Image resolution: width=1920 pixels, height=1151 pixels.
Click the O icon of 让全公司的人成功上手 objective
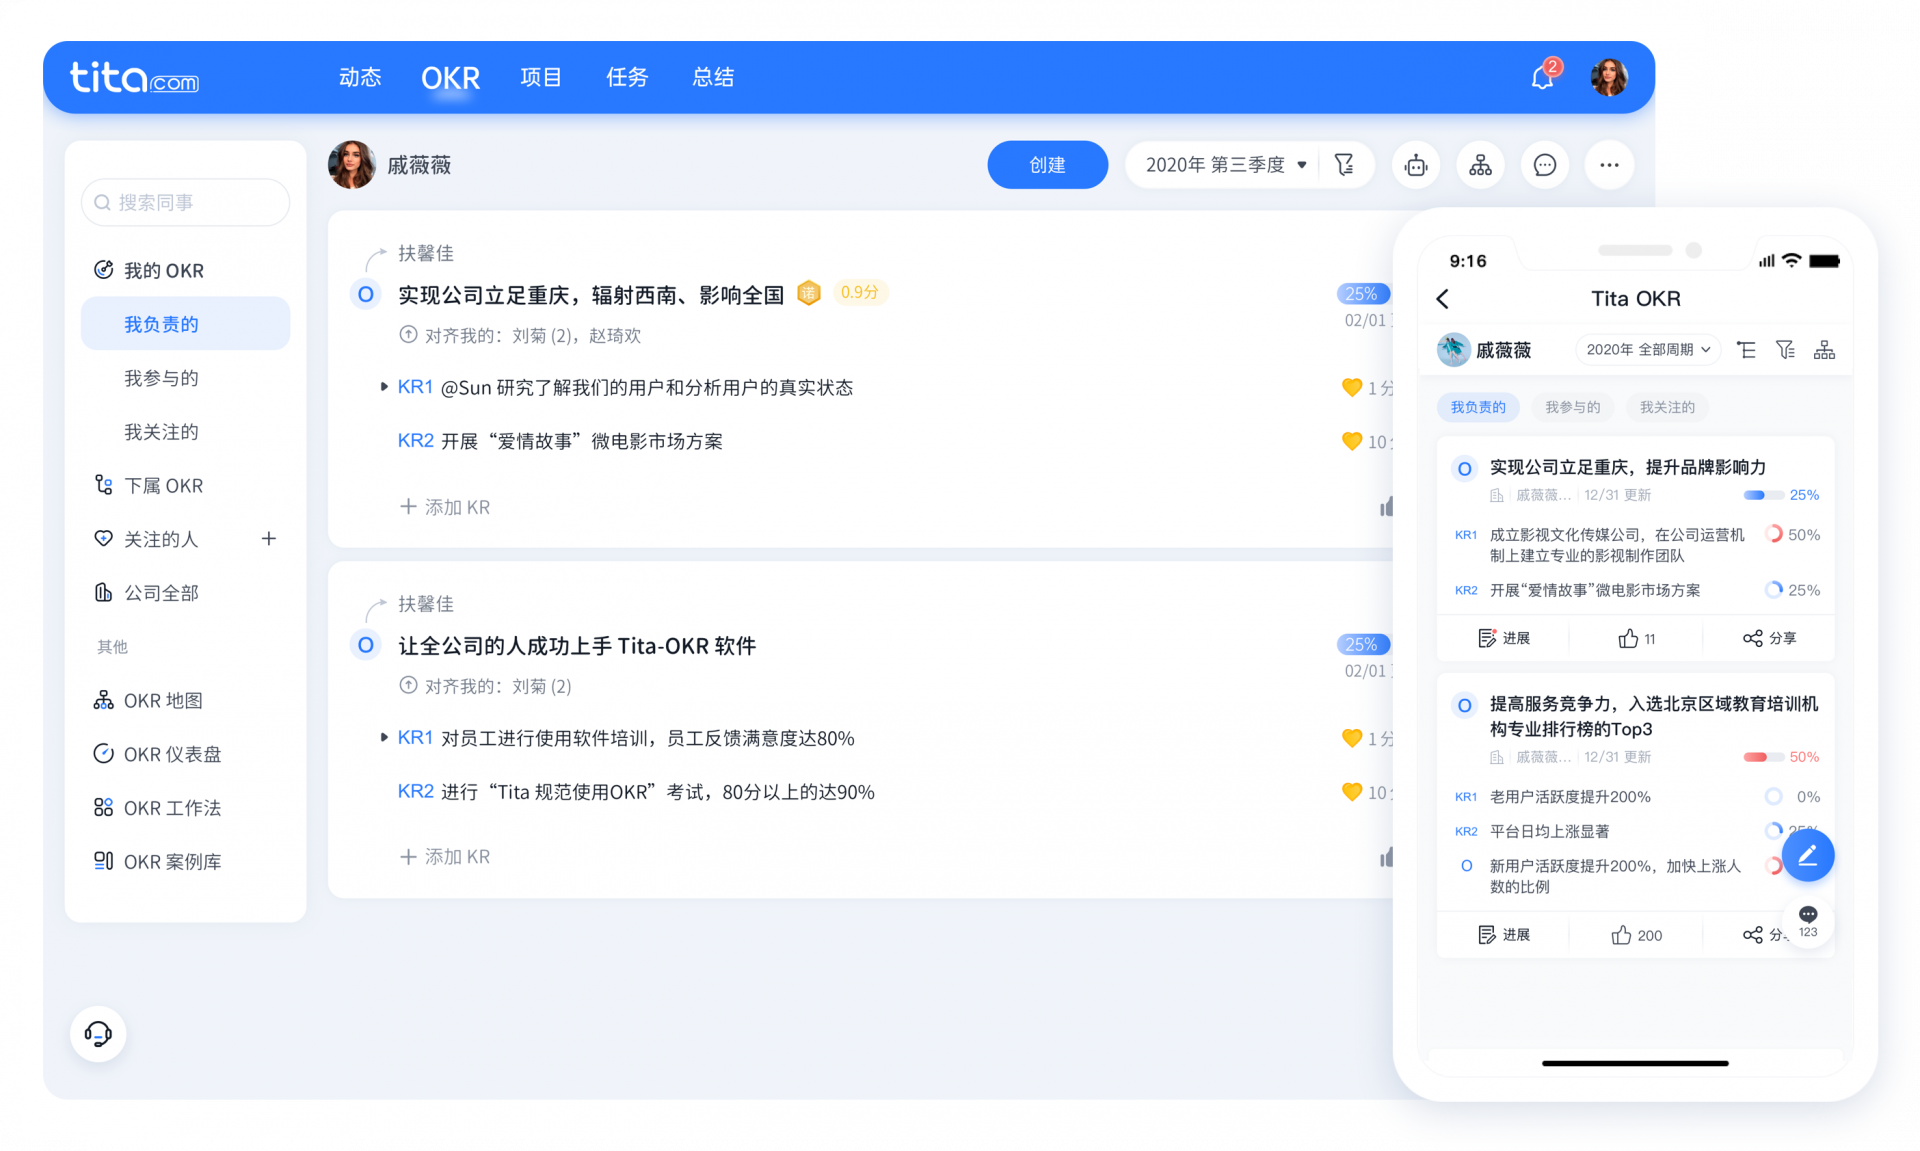click(x=366, y=645)
